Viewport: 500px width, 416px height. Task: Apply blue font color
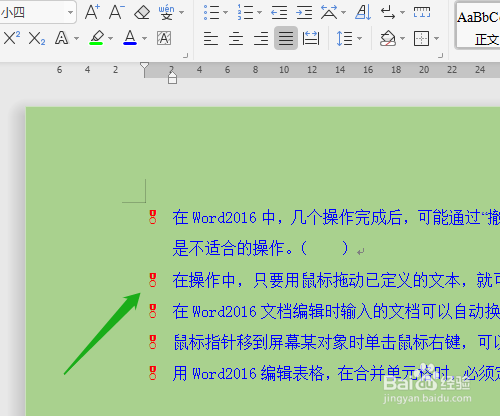130,38
